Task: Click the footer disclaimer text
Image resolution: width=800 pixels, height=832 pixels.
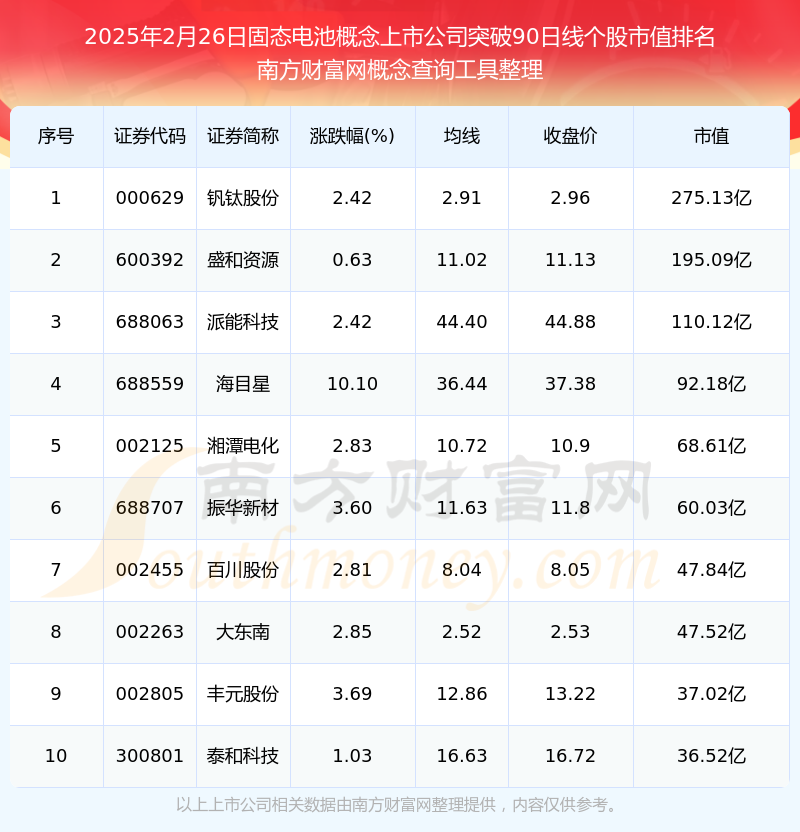Action: click(x=399, y=805)
